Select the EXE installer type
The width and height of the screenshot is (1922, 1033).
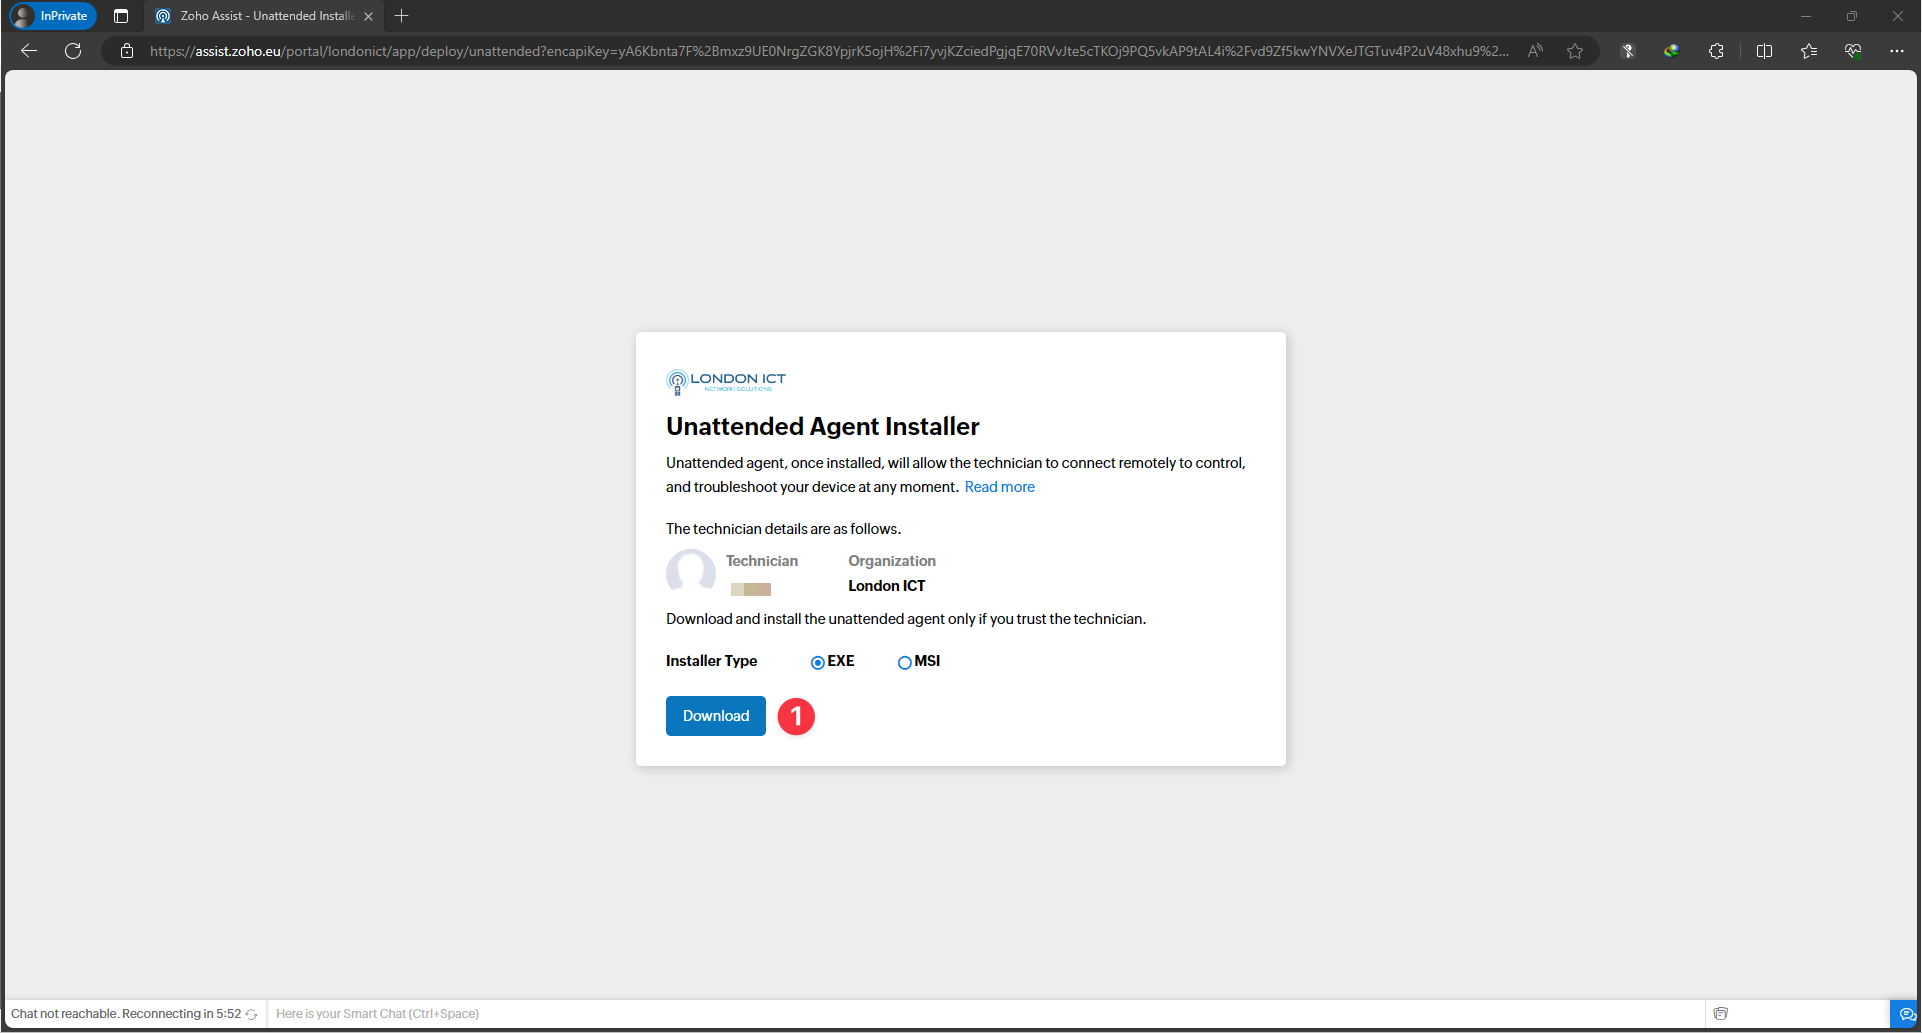(x=818, y=662)
